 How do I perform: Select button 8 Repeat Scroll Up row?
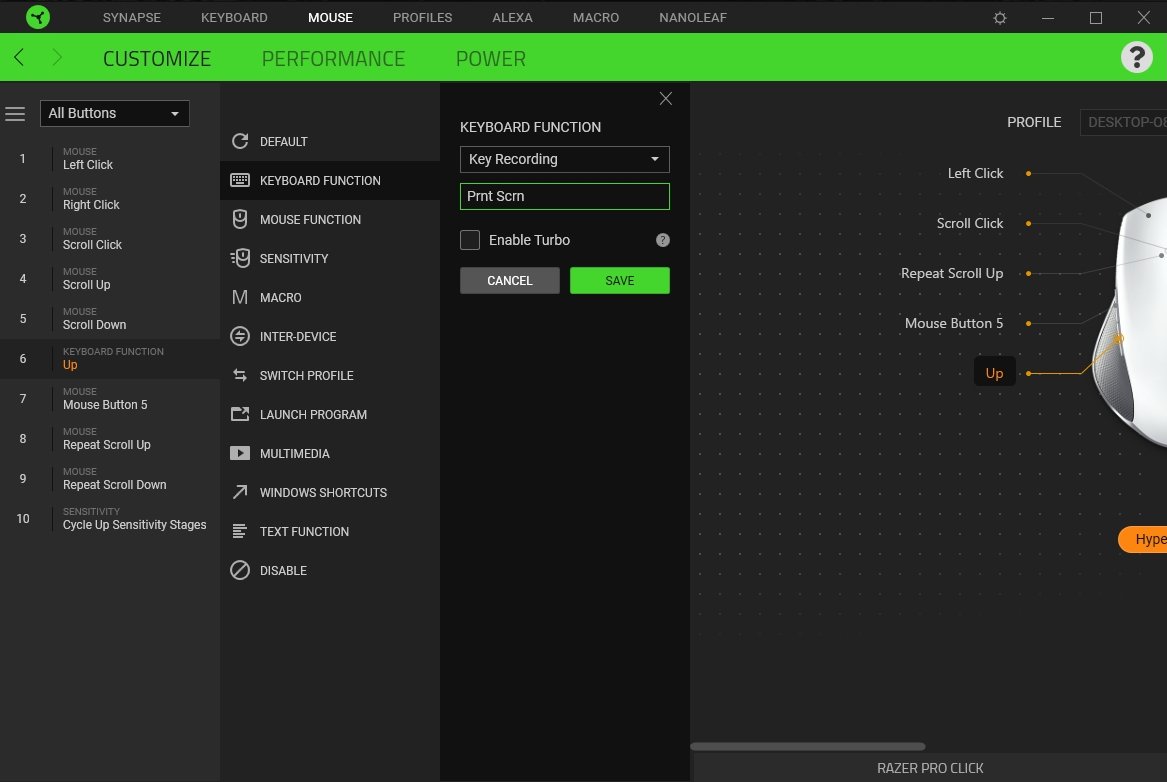click(110, 439)
